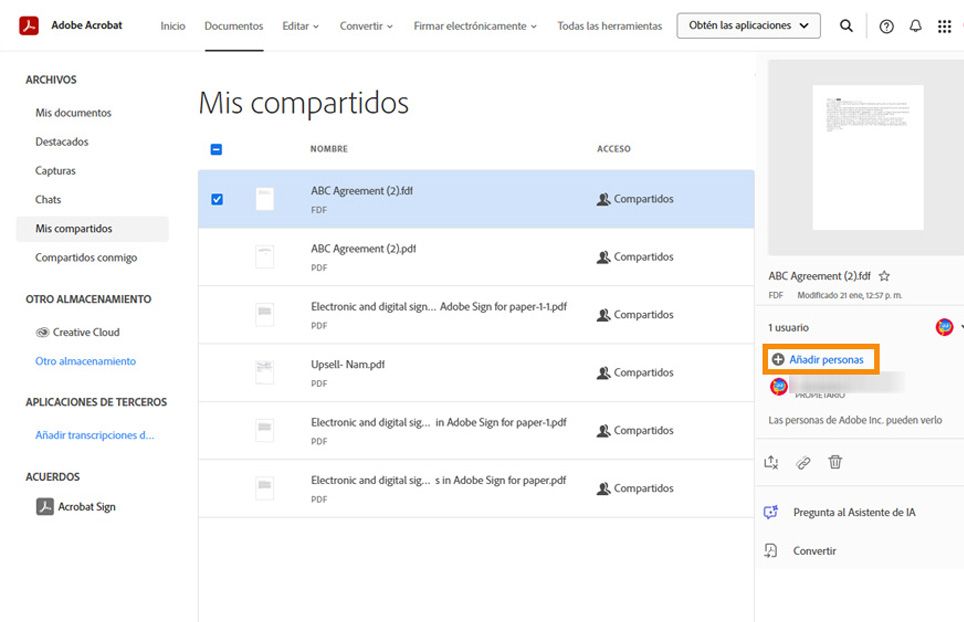Screen dimensions: 964x622
Task: Toggle the select-all checkbox in the list header
Action: [x=217, y=148]
